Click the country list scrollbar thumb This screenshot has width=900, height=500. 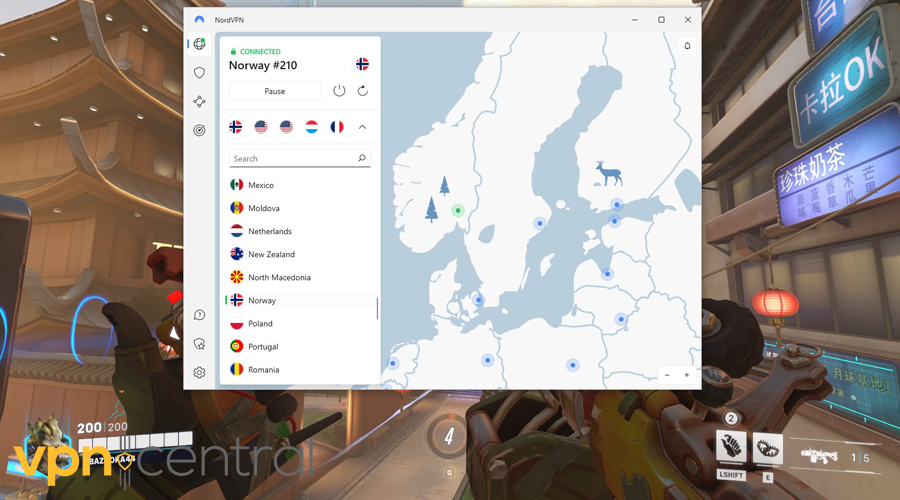tap(377, 308)
